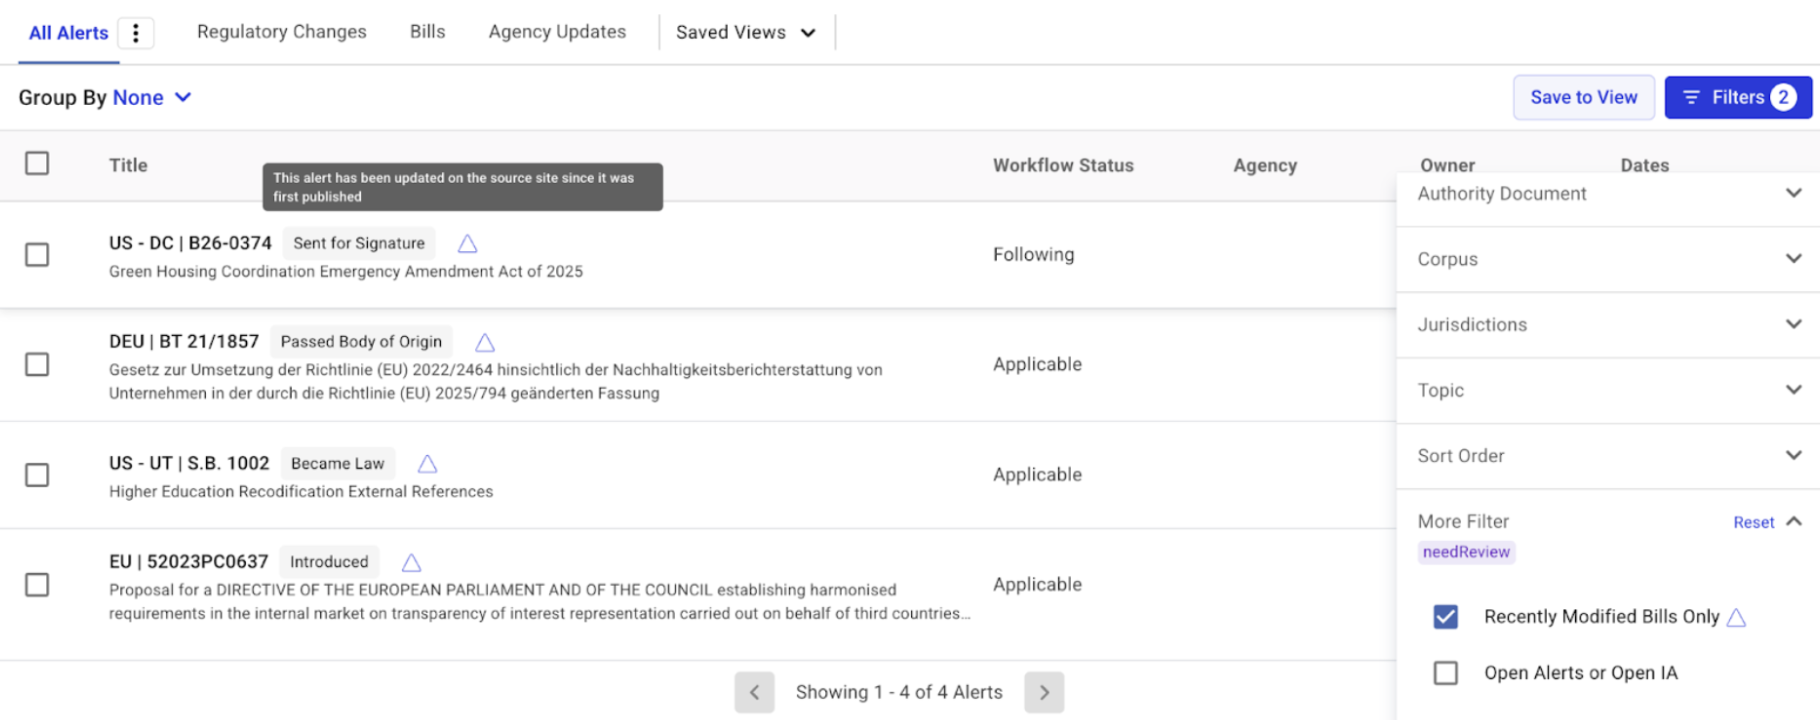Click the three-dot menu beside All Alerts
The height and width of the screenshot is (720, 1820).
pyautogui.click(x=136, y=33)
